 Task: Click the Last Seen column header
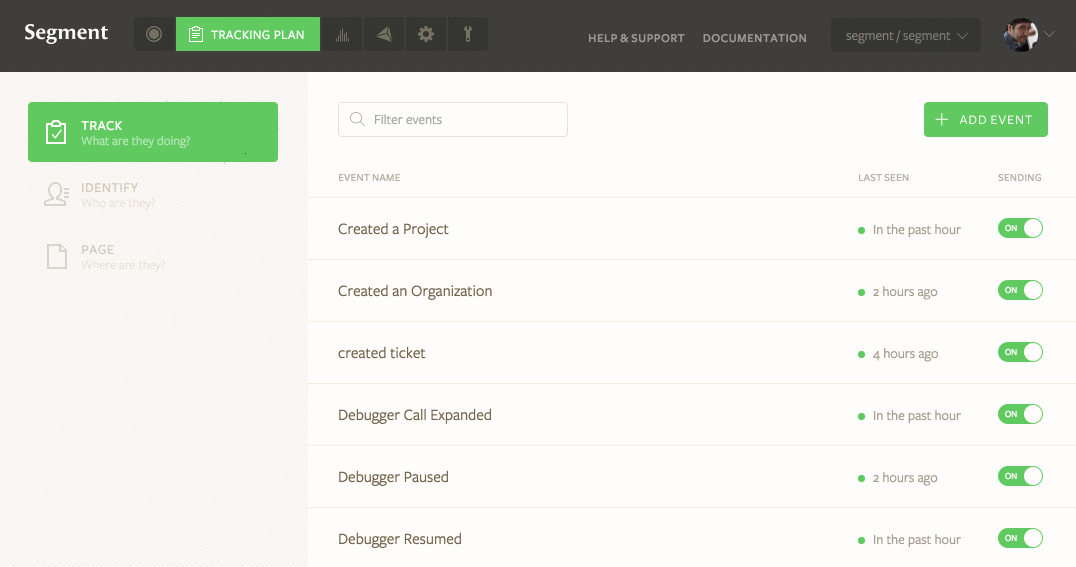point(883,177)
